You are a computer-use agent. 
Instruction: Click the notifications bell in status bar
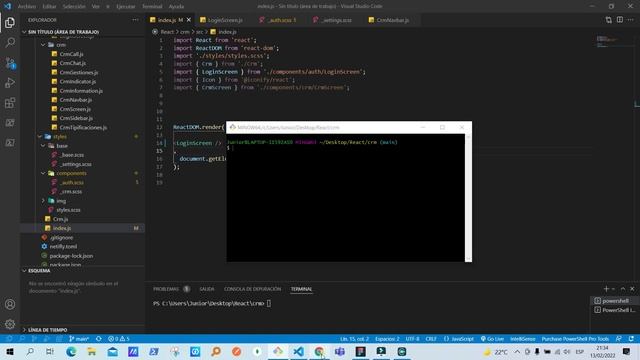(x=631, y=339)
